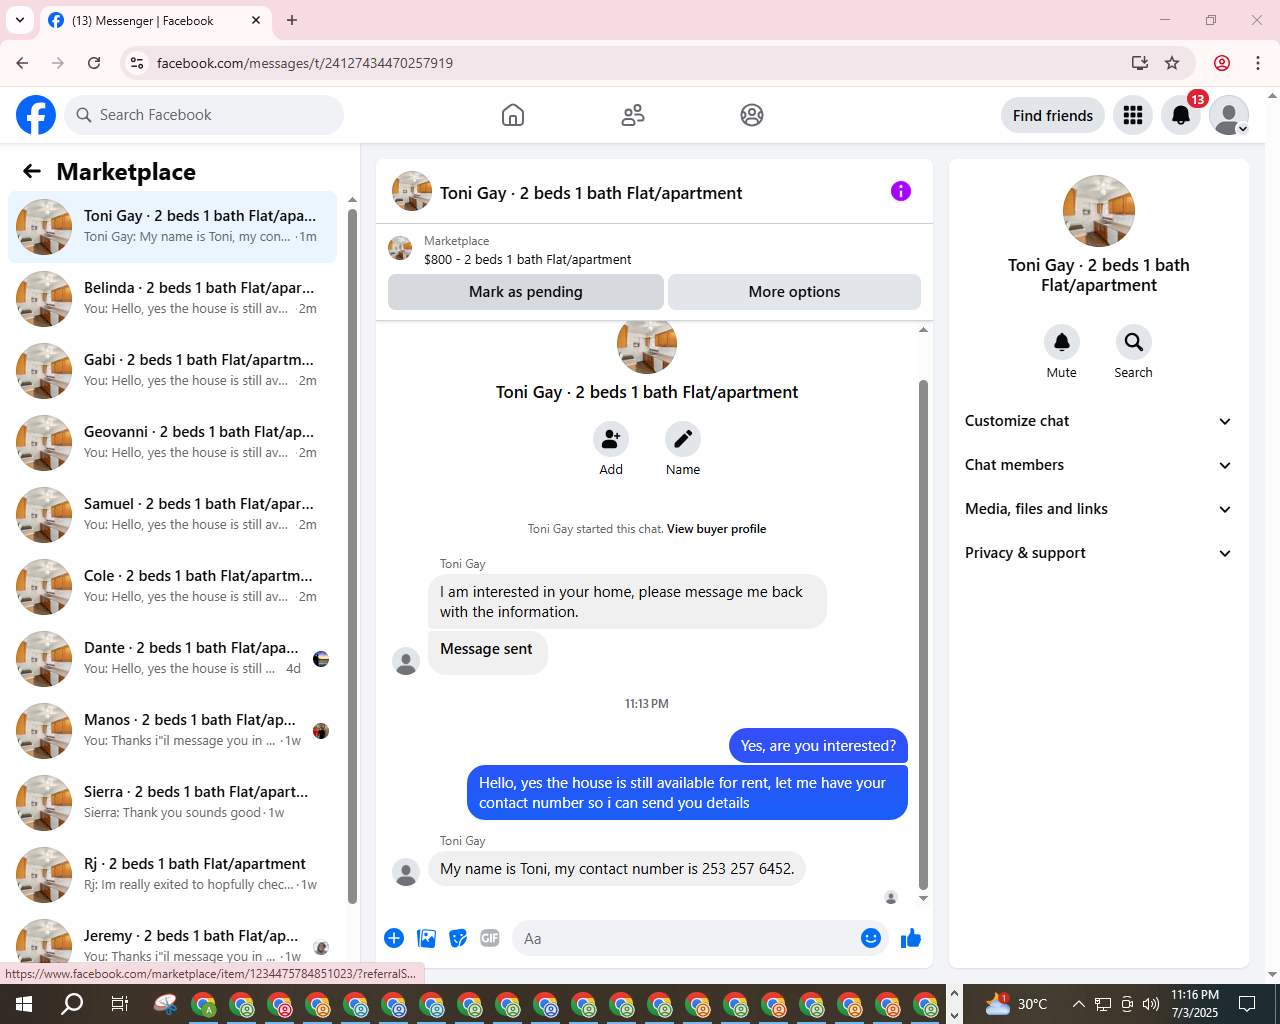Click the chat messages scrollbar
This screenshot has height=1024, width=1280.
(x=923, y=635)
